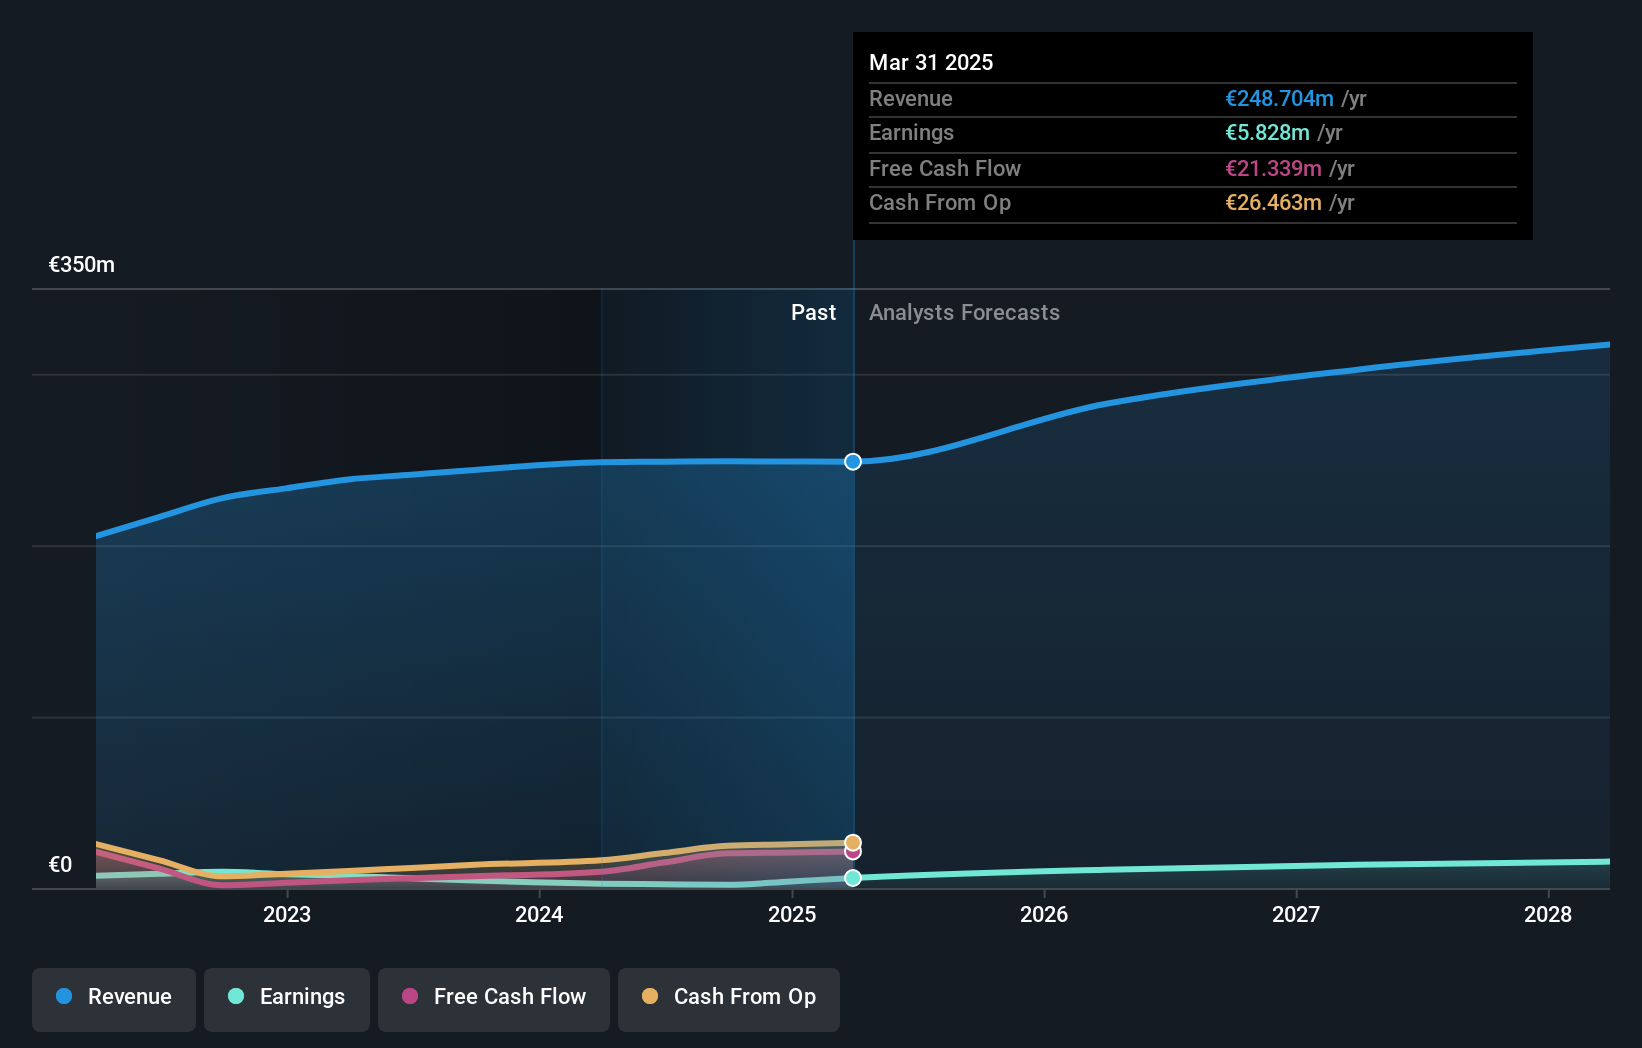Viewport: 1642px width, 1048px height.
Task: Click the €5.828m earnings value
Action: tap(1267, 133)
